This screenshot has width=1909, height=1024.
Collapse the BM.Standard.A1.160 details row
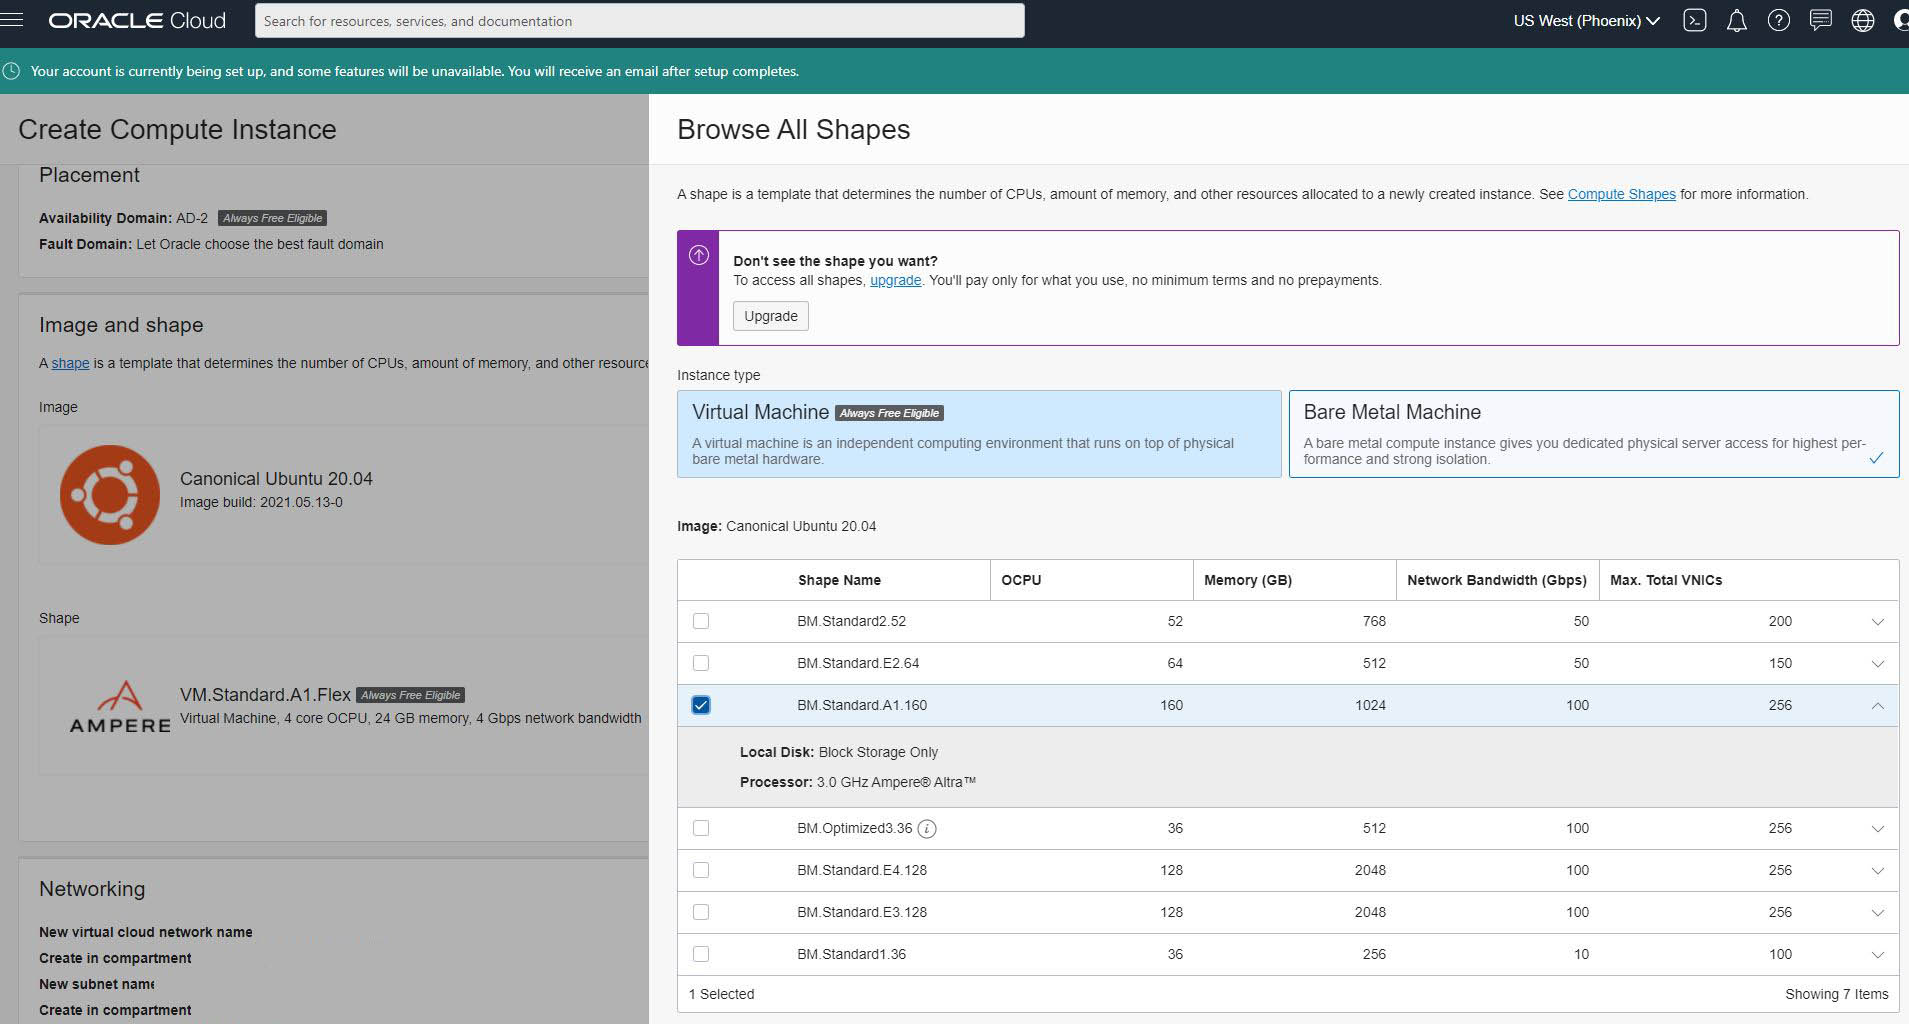coord(1877,706)
